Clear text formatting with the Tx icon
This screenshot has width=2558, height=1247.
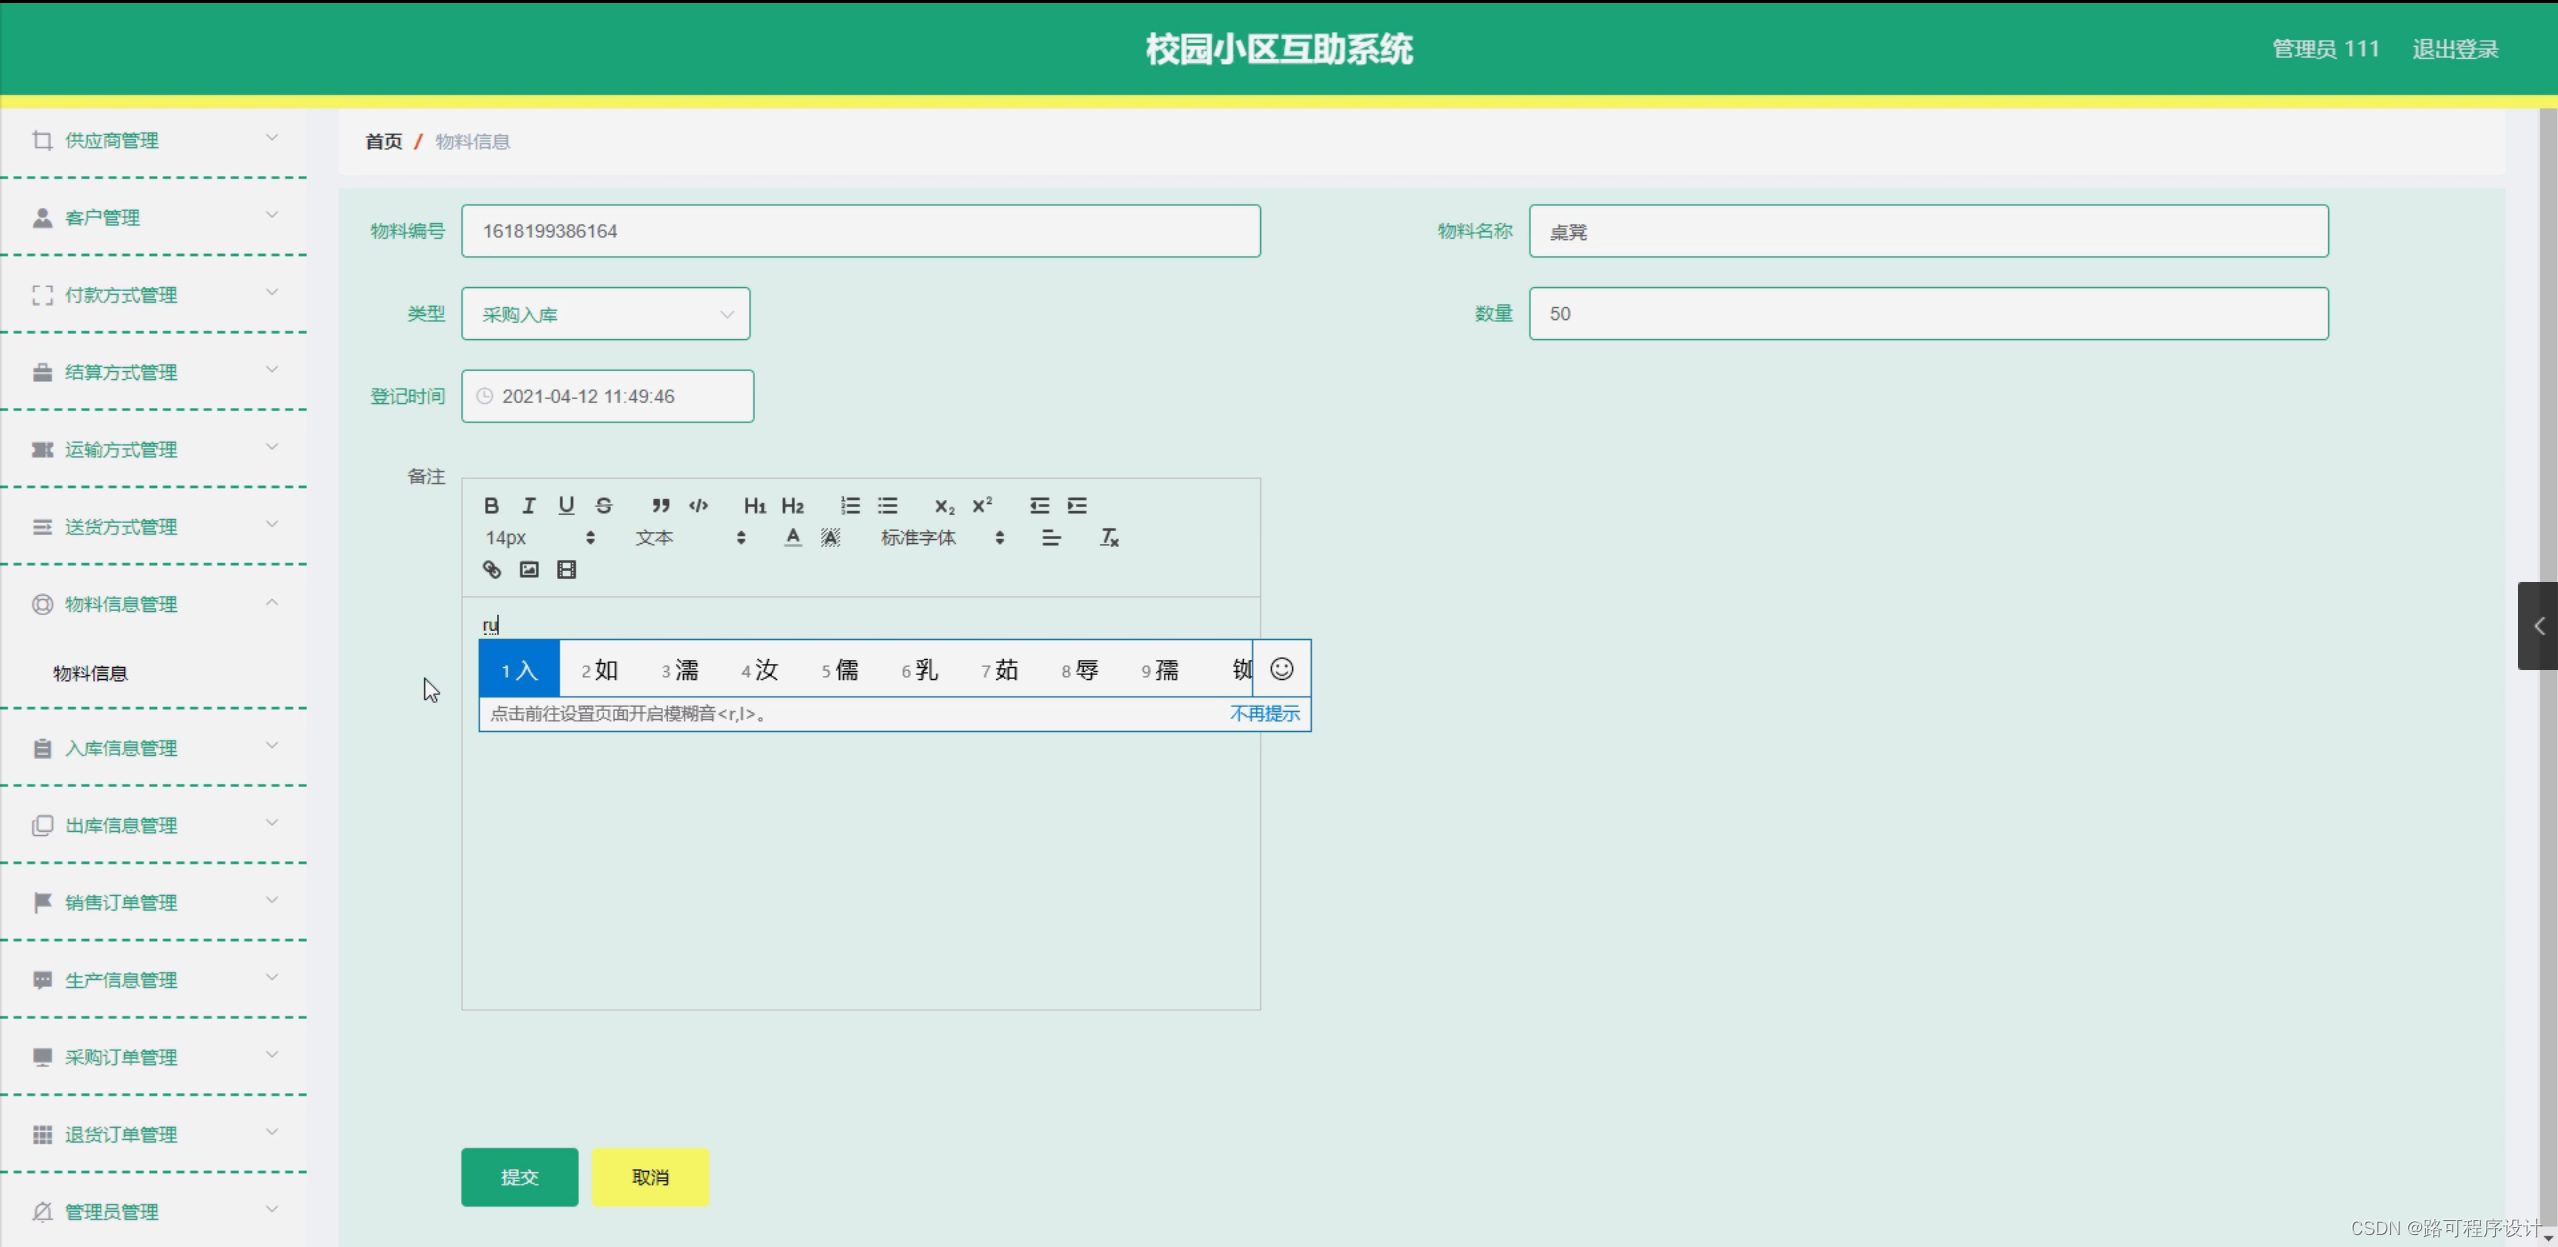coord(1108,537)
